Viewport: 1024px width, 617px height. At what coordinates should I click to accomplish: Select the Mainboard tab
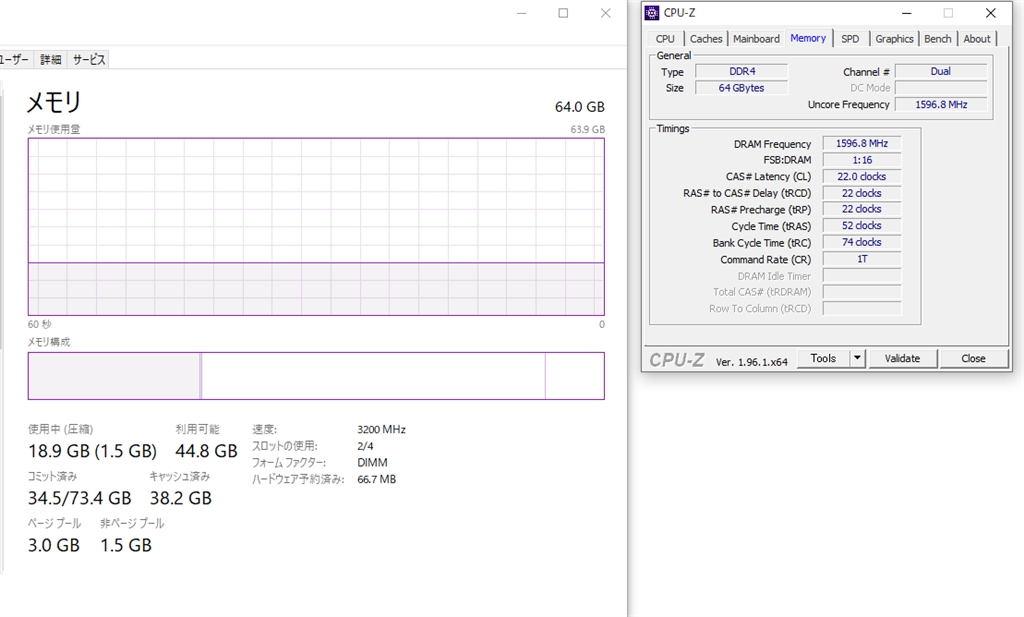pyautogui.click(x=756, y=39)
